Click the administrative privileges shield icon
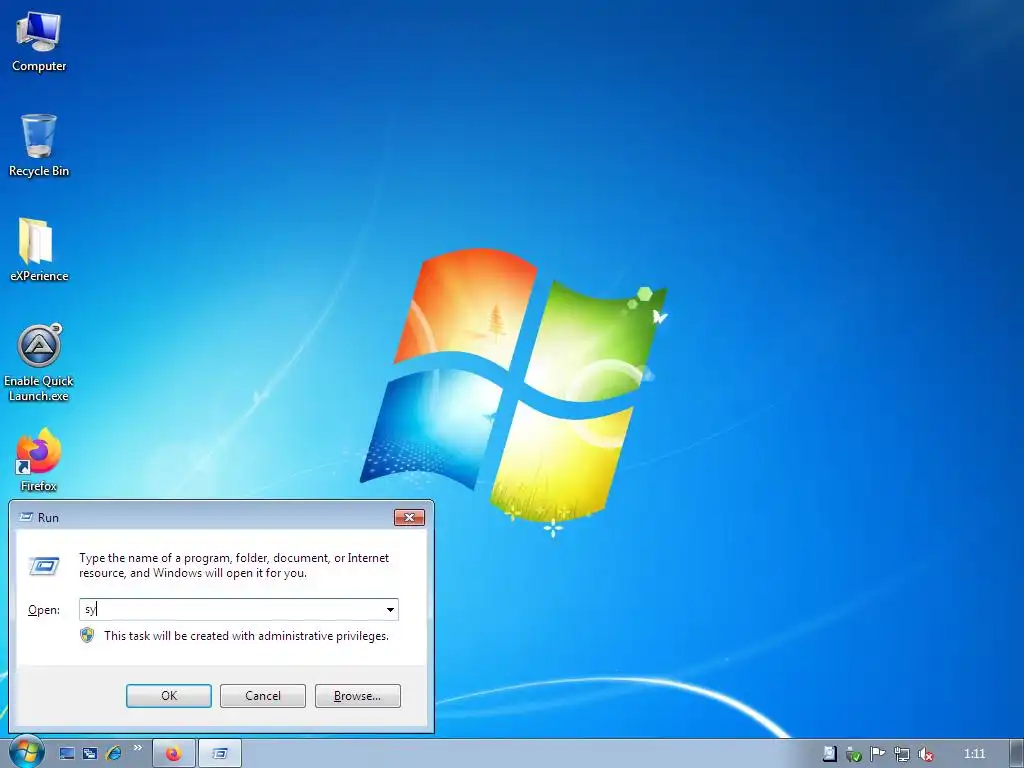1024x768 pixels. pos(87,635)
